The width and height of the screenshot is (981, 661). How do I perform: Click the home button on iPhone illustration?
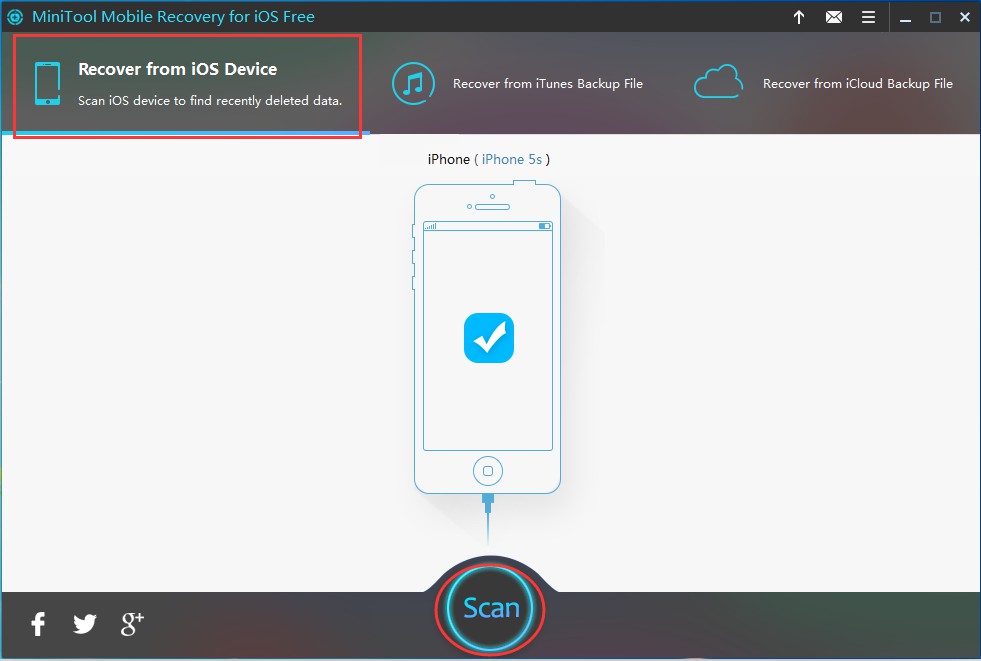pyautogui.click(x=488, y=471)
